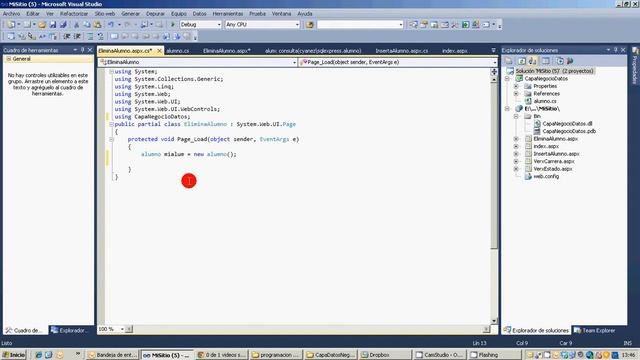Click the solution configurations search box

pos(360,24)
